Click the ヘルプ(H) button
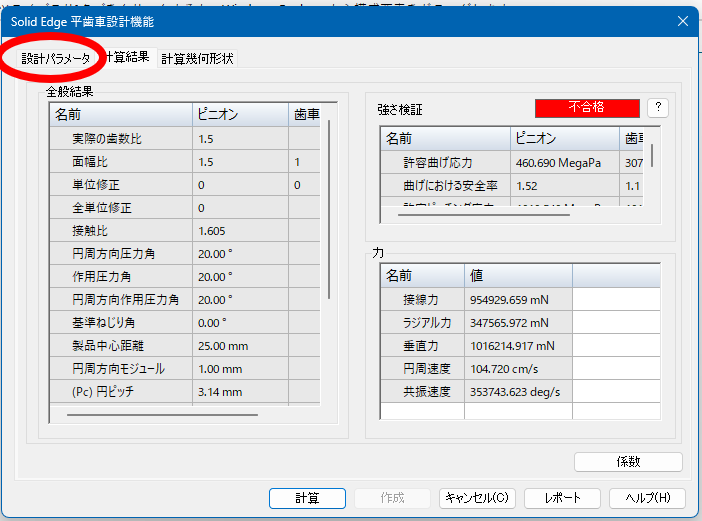 point(647,498)
